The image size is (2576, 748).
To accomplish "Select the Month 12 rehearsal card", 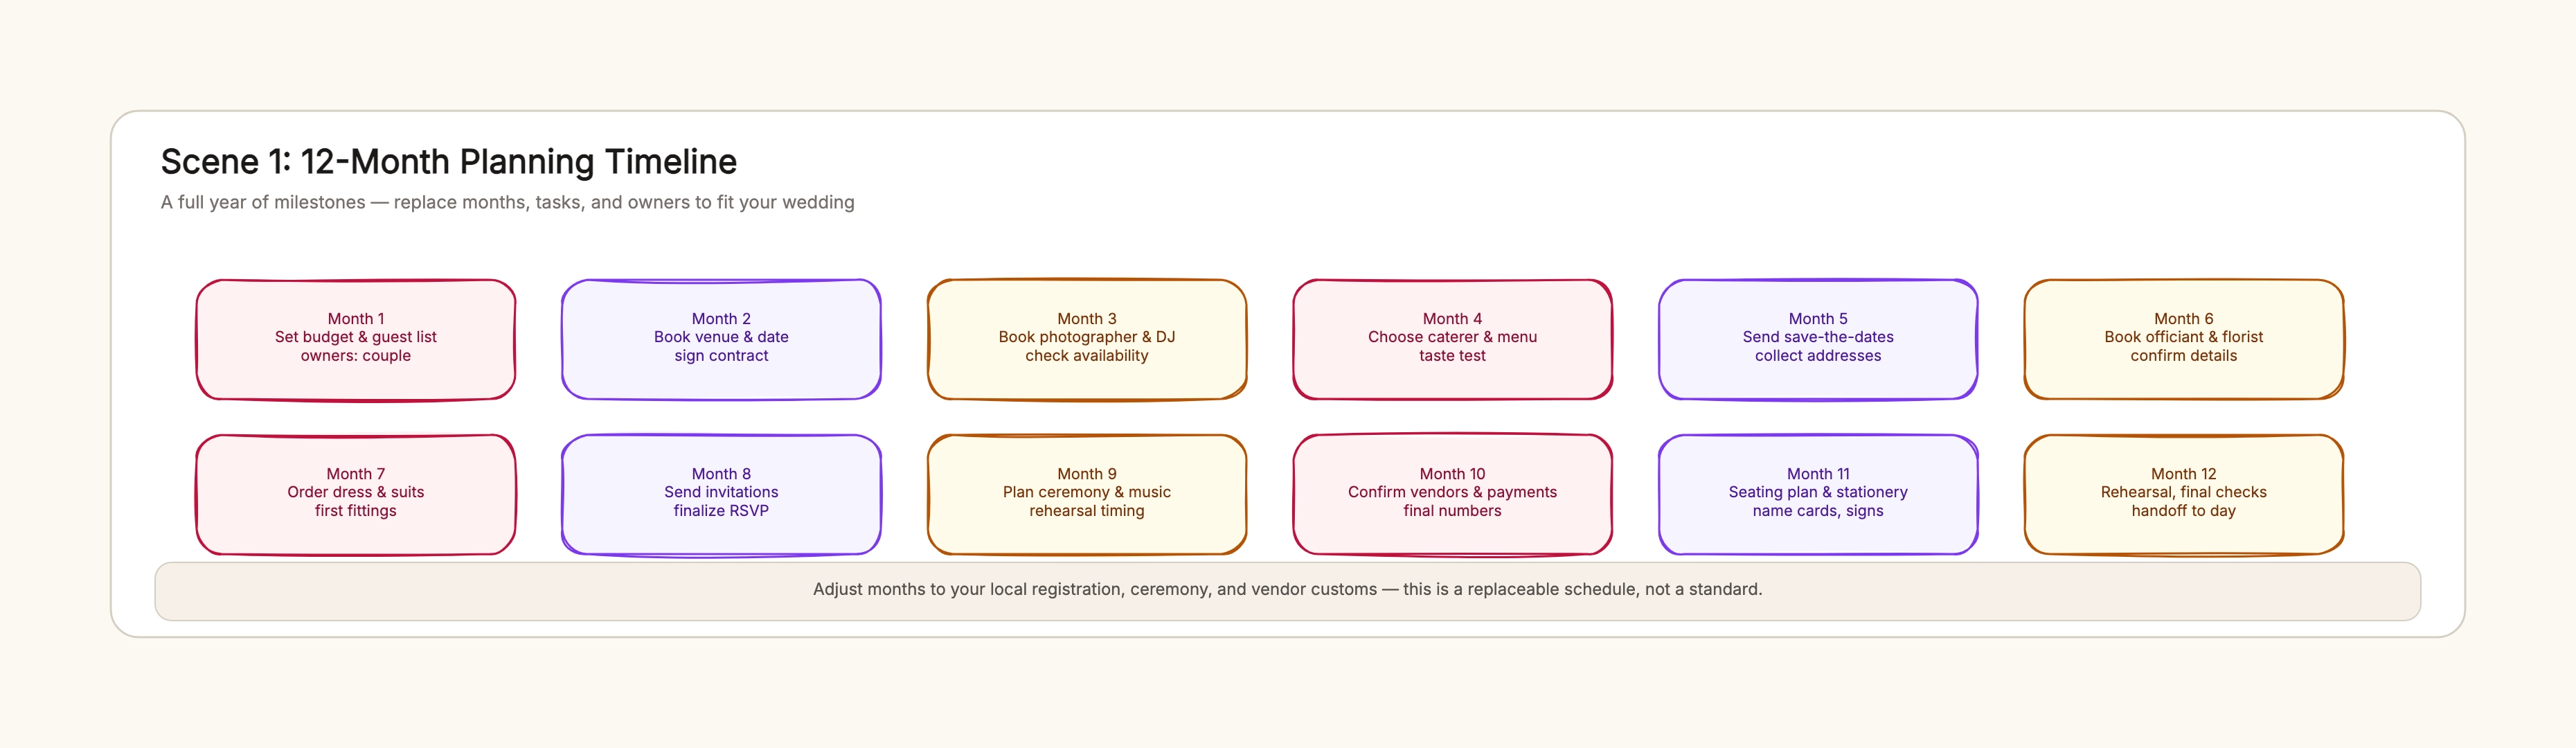I will coord(2184,494).
